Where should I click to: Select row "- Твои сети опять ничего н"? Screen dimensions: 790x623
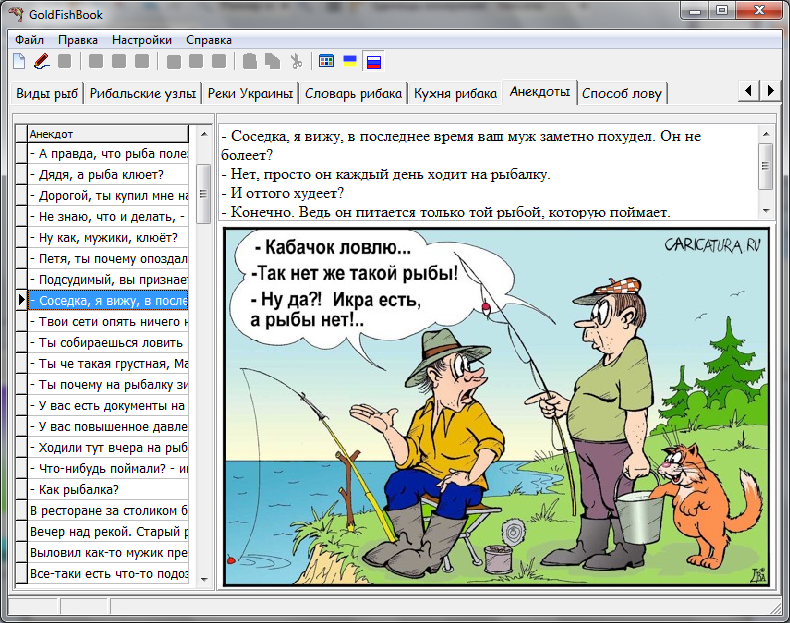[108, 322]
